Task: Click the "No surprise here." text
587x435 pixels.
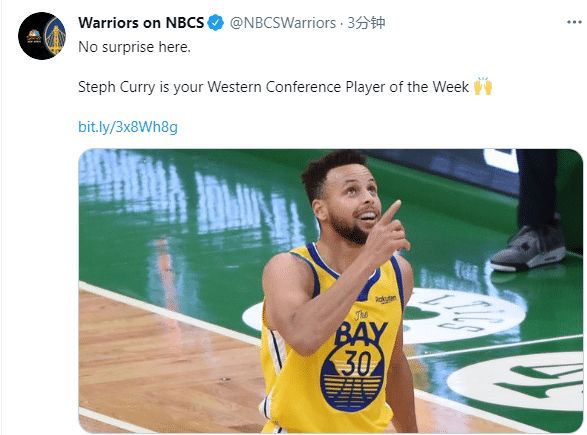Action: click(134, 47)
